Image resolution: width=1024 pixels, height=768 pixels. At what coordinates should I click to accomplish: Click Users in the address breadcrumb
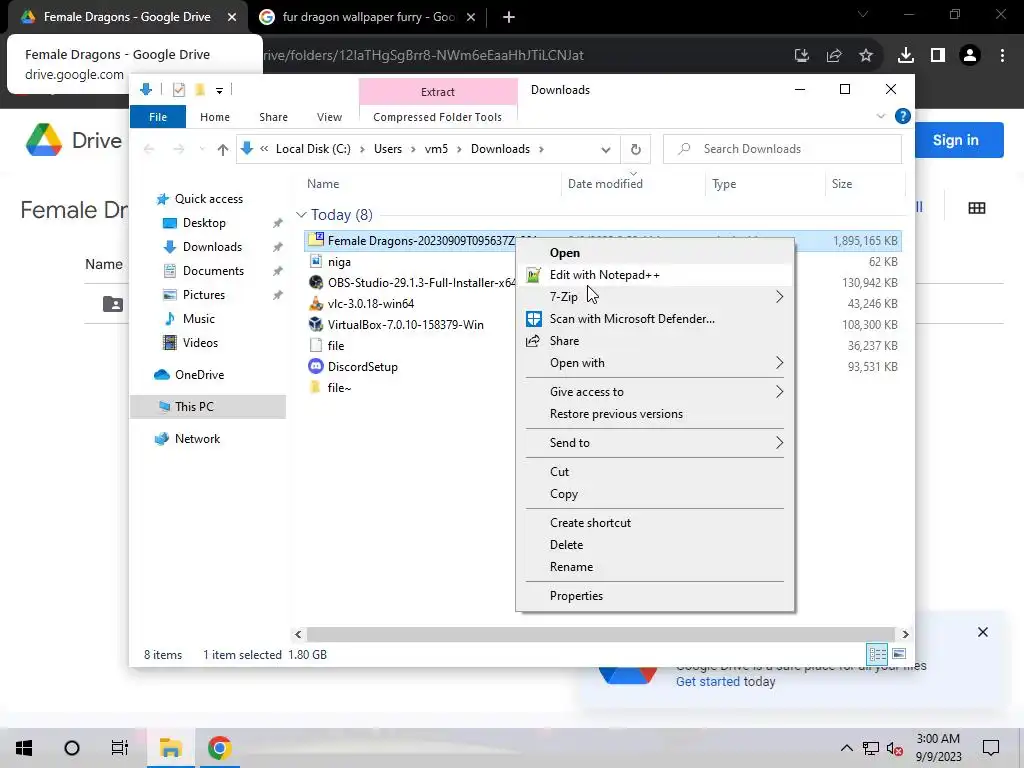(x=388, y=149)
